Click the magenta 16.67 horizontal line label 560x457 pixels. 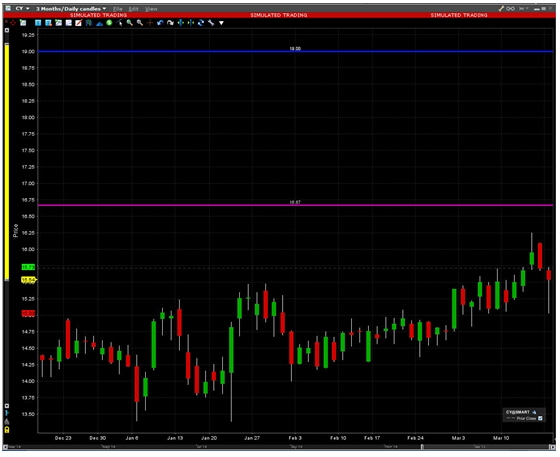pos(295,202)
